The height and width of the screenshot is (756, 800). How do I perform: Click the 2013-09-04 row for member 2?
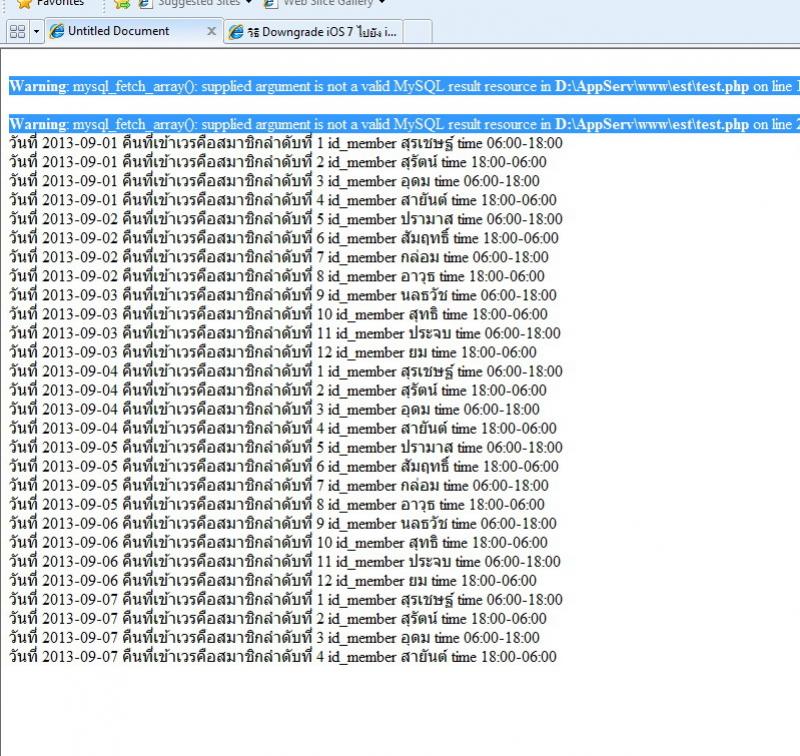(x=278, y=391)
